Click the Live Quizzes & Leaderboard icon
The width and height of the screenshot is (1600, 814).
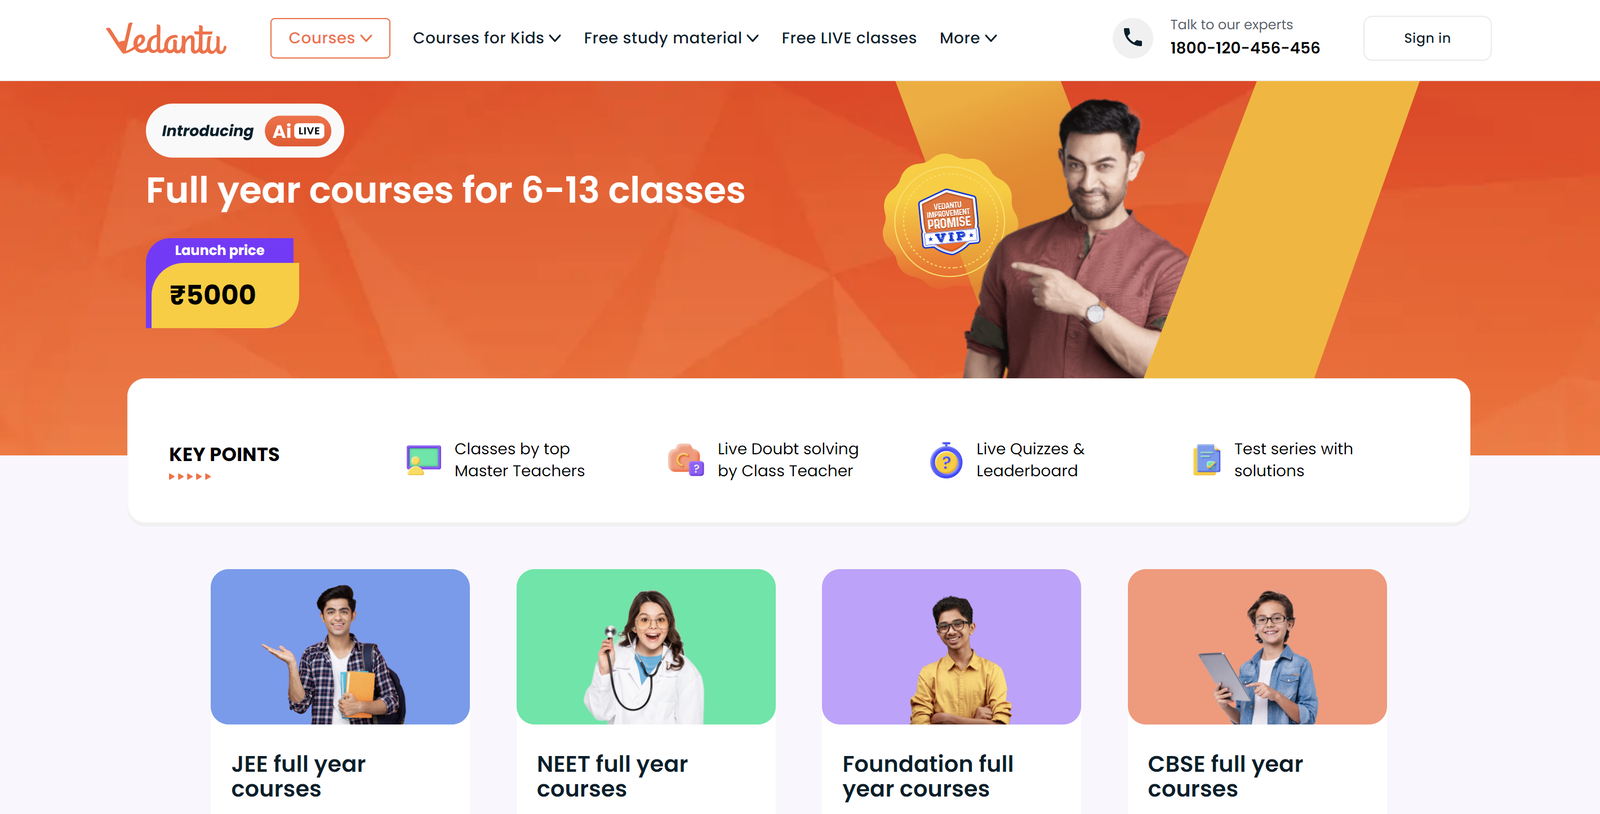pos(946,460)
